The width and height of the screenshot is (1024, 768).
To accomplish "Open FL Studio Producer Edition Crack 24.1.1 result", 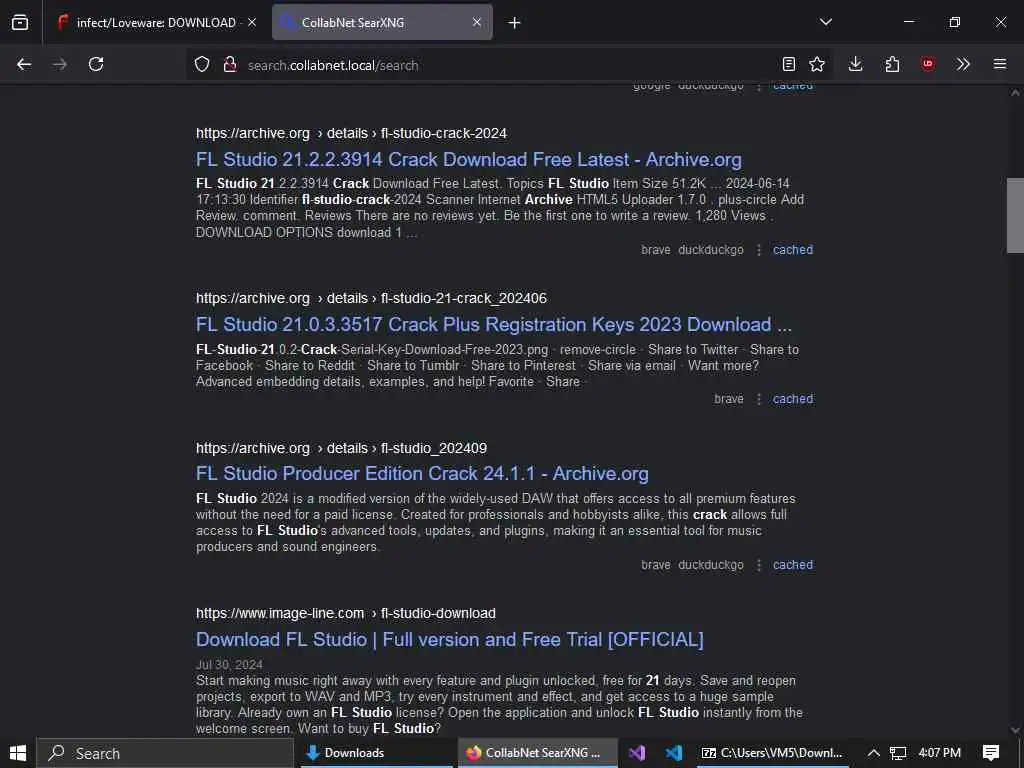I will 423,473.
